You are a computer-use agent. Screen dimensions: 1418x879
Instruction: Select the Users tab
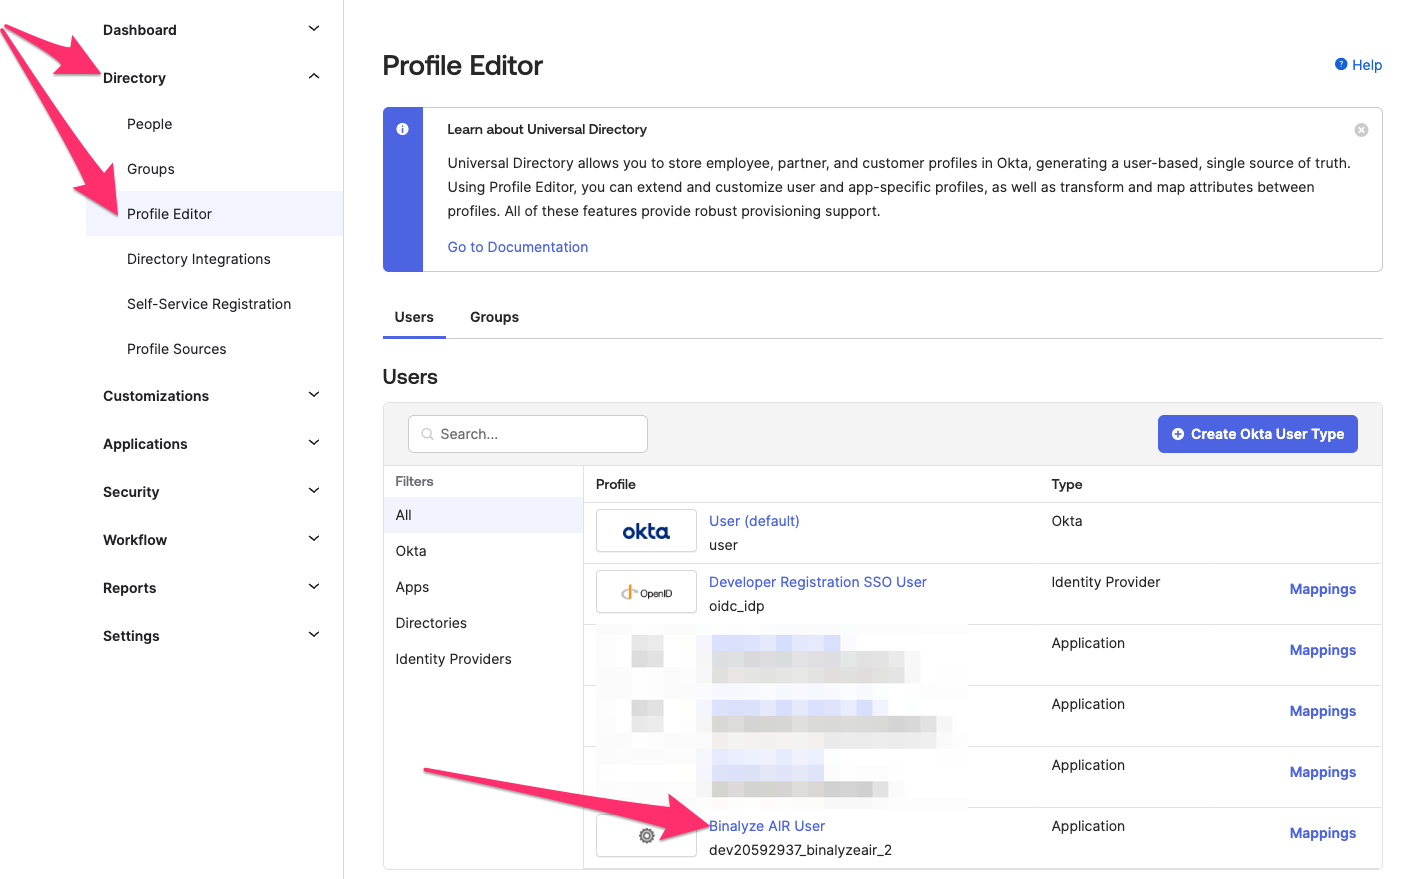(414, 317)
